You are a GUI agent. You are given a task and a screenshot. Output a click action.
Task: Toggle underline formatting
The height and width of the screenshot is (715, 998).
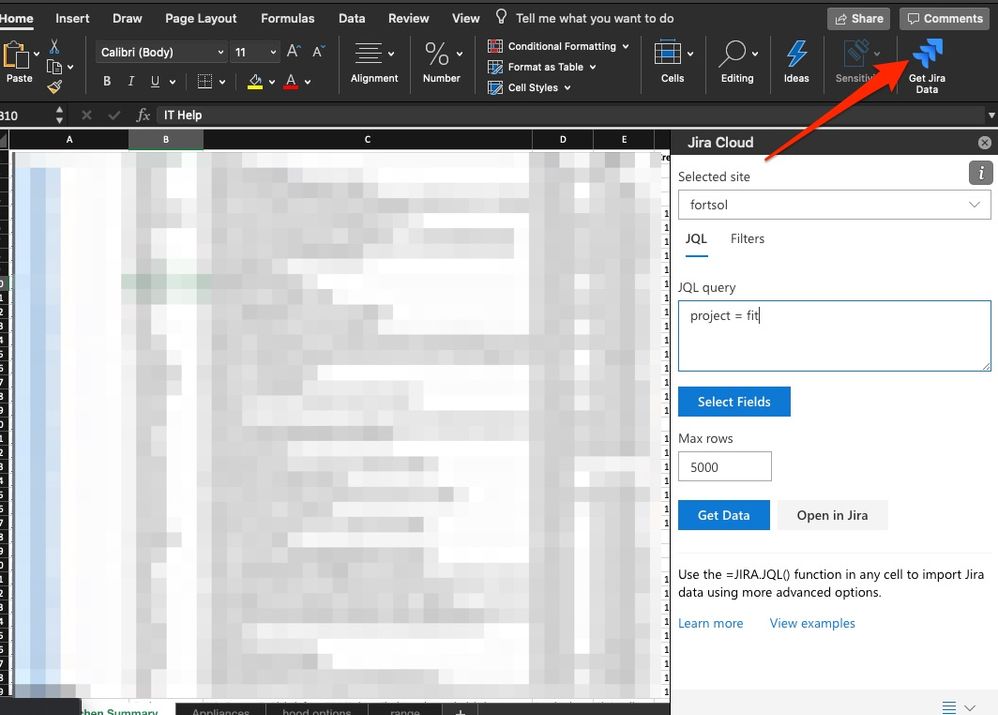click(x=155, y=81)
